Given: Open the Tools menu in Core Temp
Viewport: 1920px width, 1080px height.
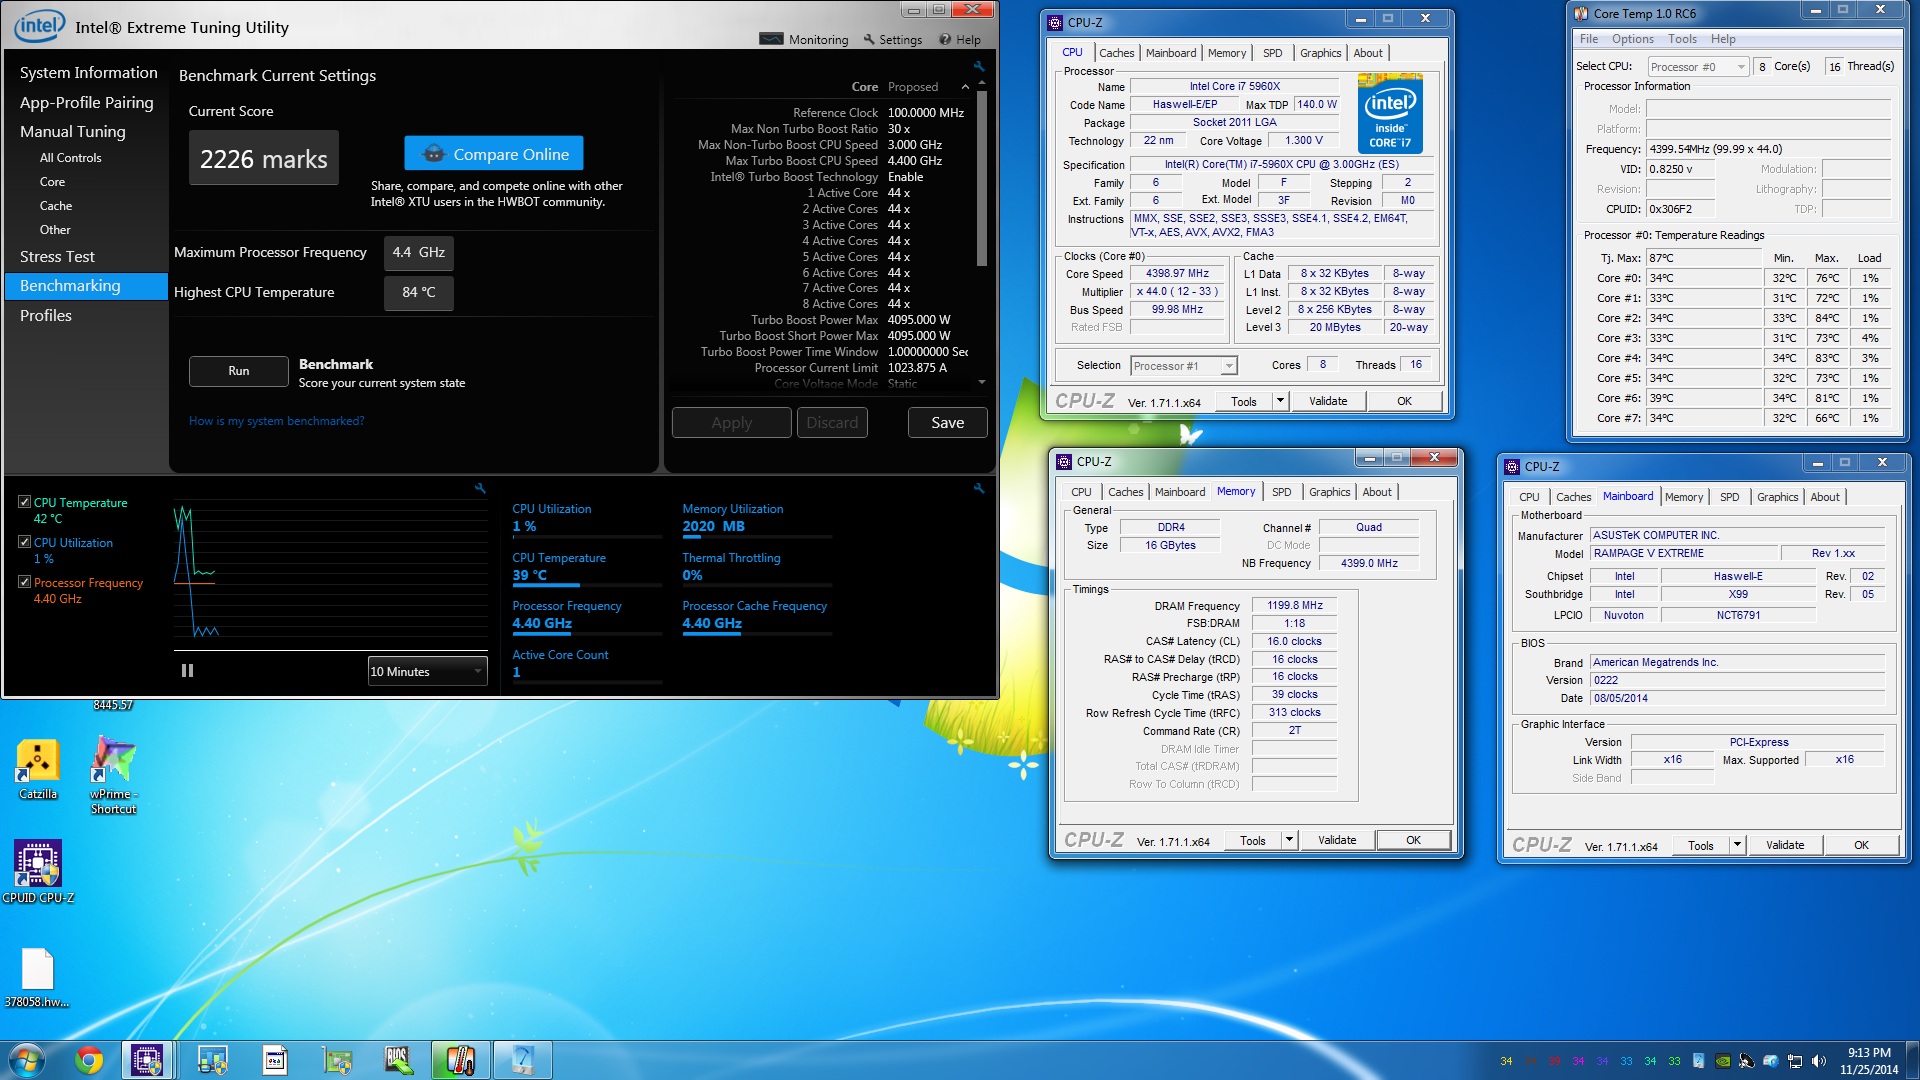Looking at the screenshot, I should tap(1682, 39).
